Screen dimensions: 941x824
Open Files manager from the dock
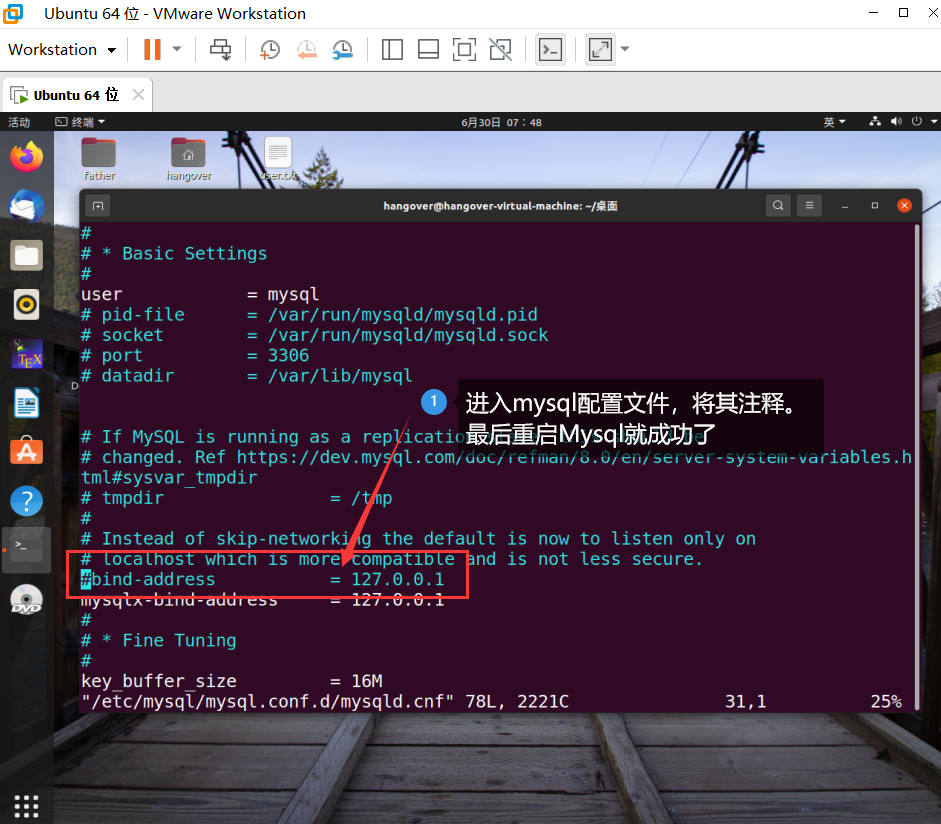(x=26, y=256)
